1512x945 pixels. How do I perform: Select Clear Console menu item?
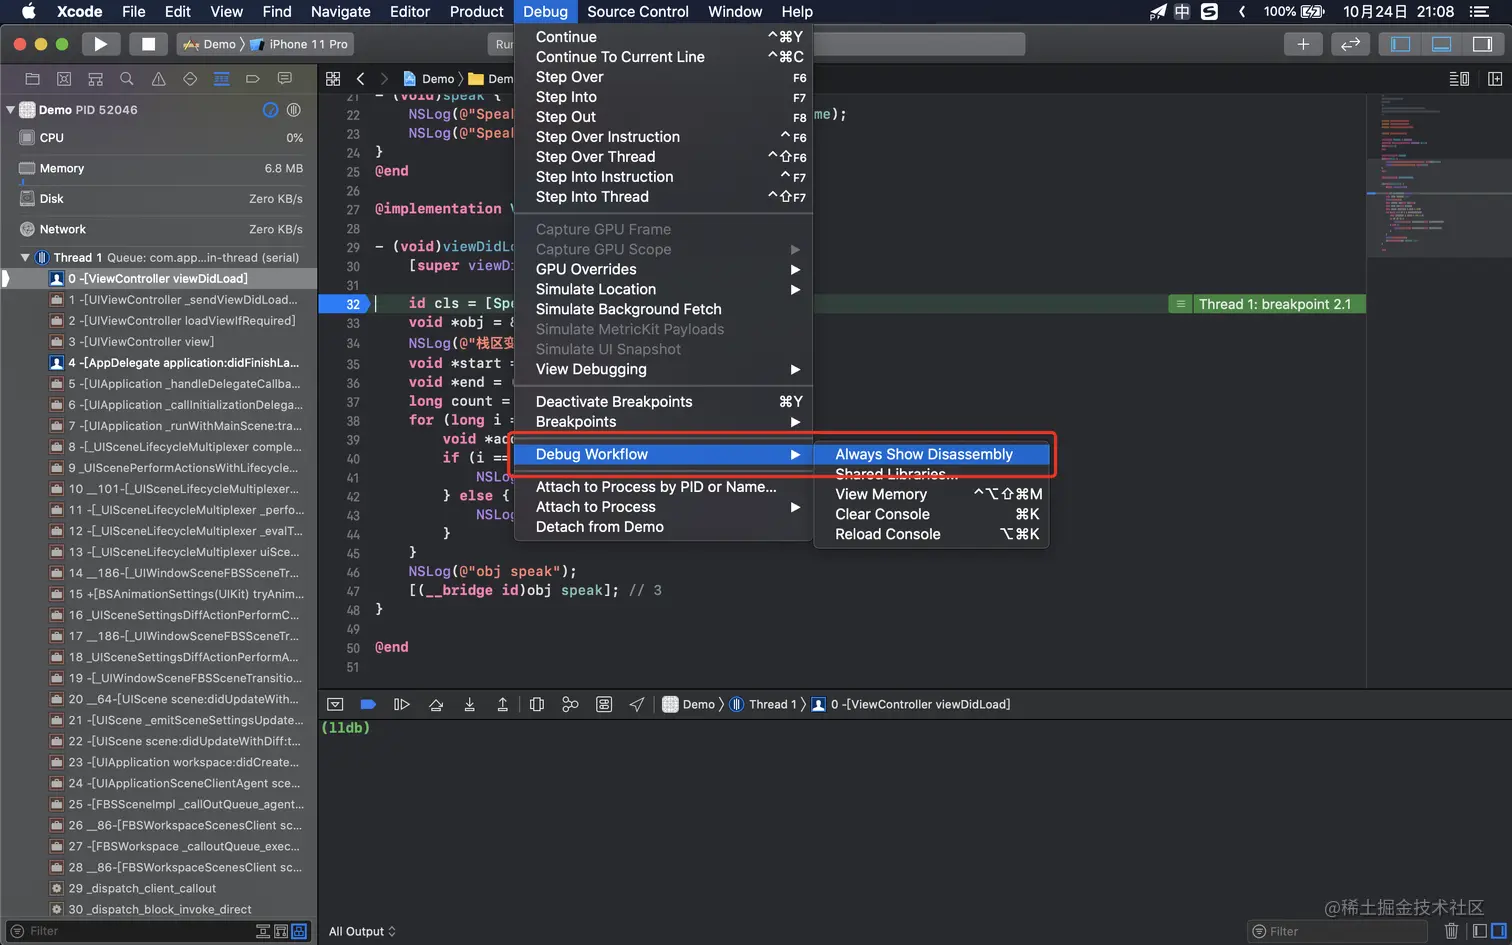click(931, 514)
